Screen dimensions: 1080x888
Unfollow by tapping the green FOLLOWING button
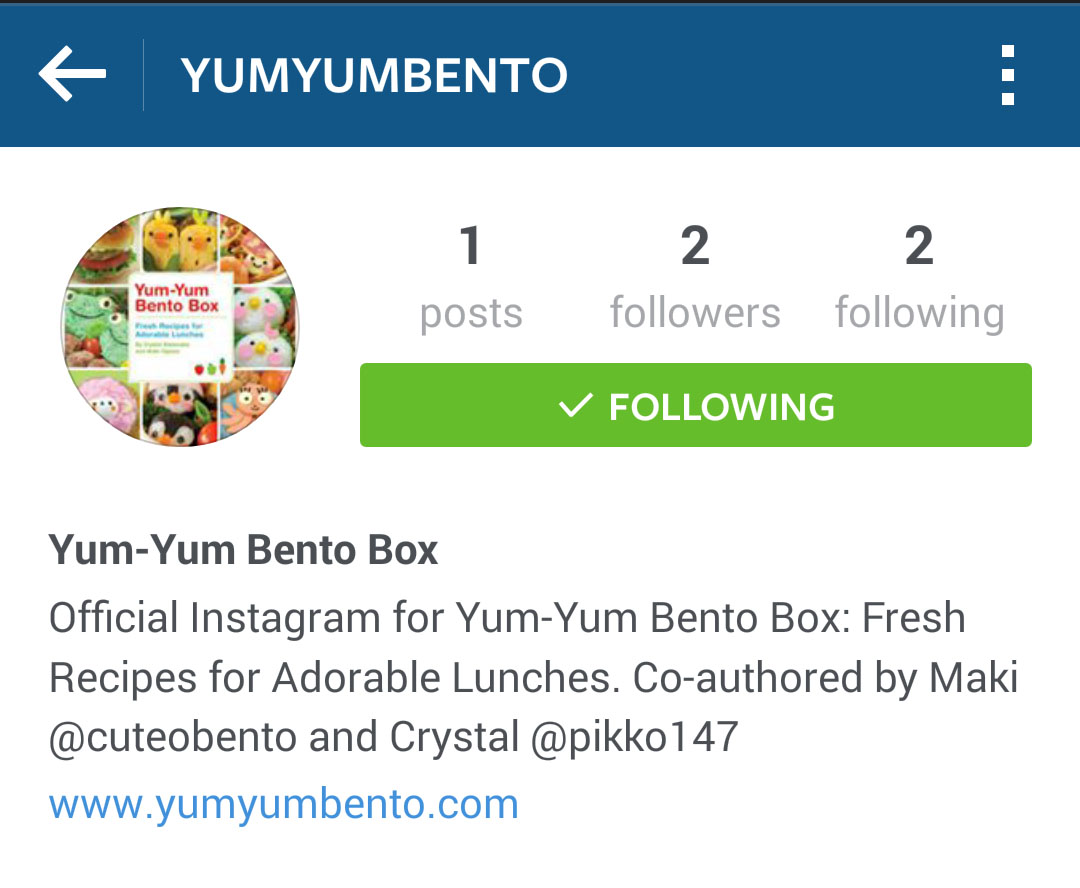tap(696, 405)
